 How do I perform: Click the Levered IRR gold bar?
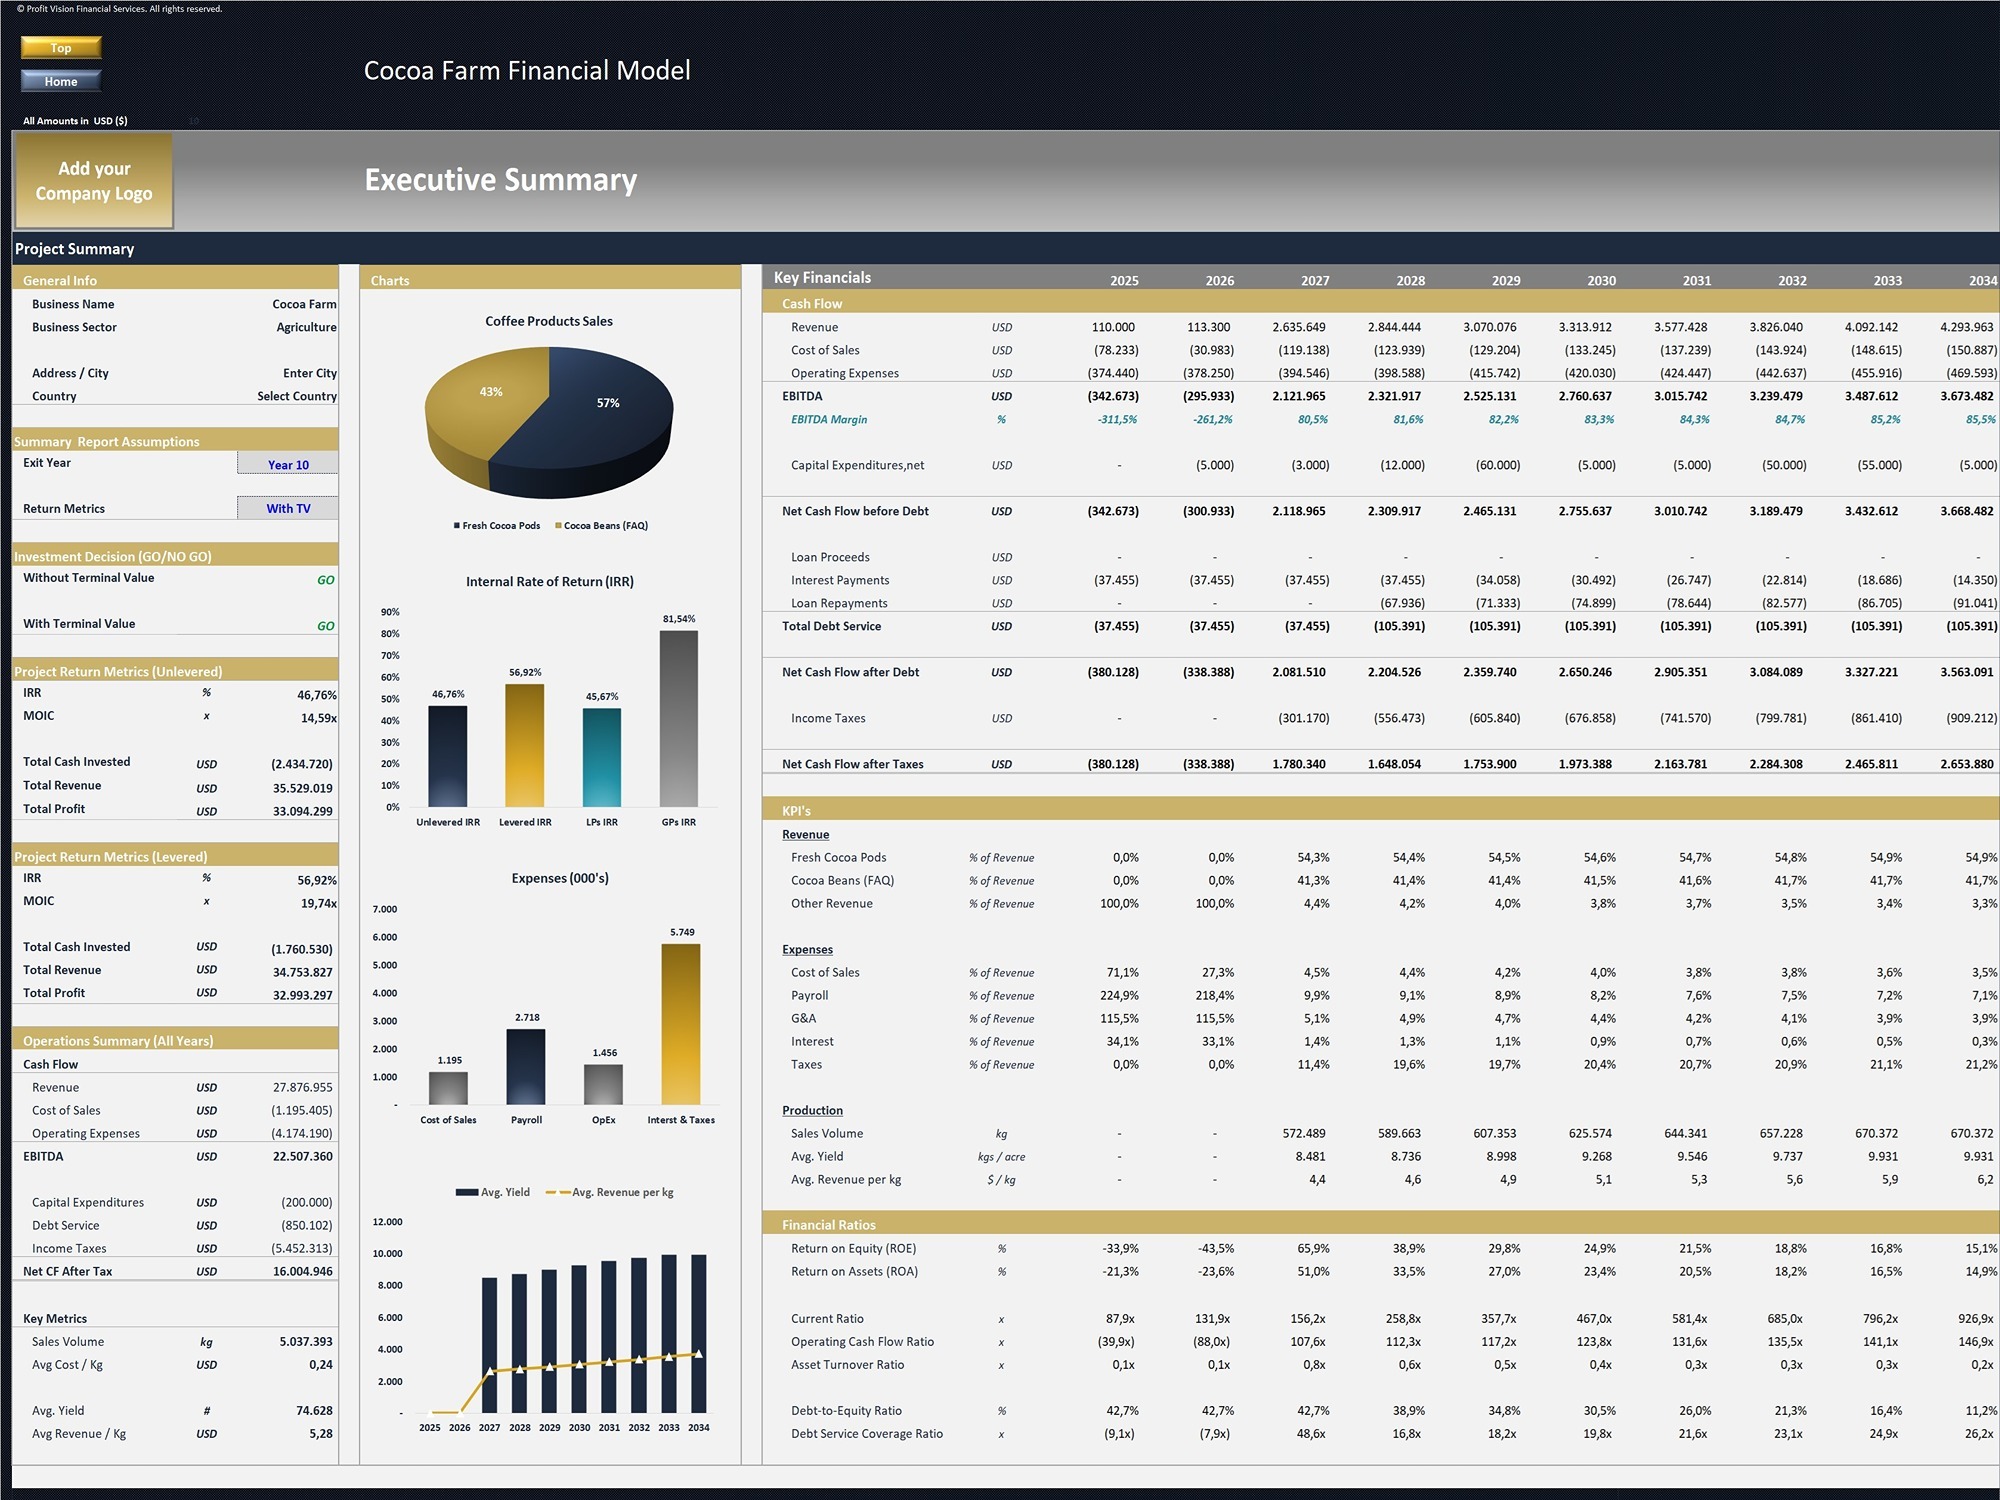[x=525, y=745]
